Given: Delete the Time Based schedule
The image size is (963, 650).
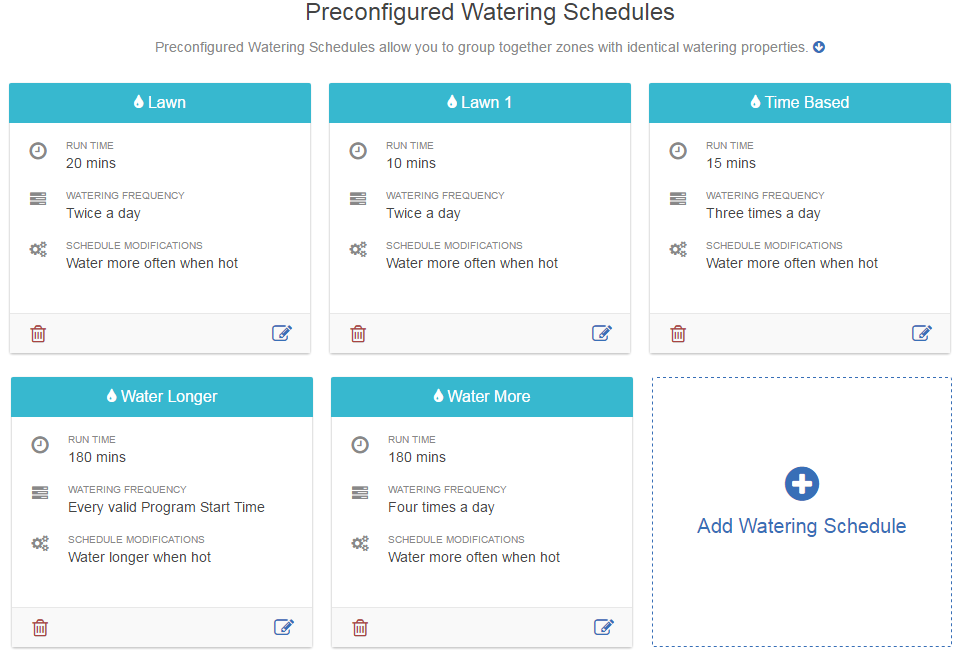Looking at the screenshot, I should [x=678, y=334].
